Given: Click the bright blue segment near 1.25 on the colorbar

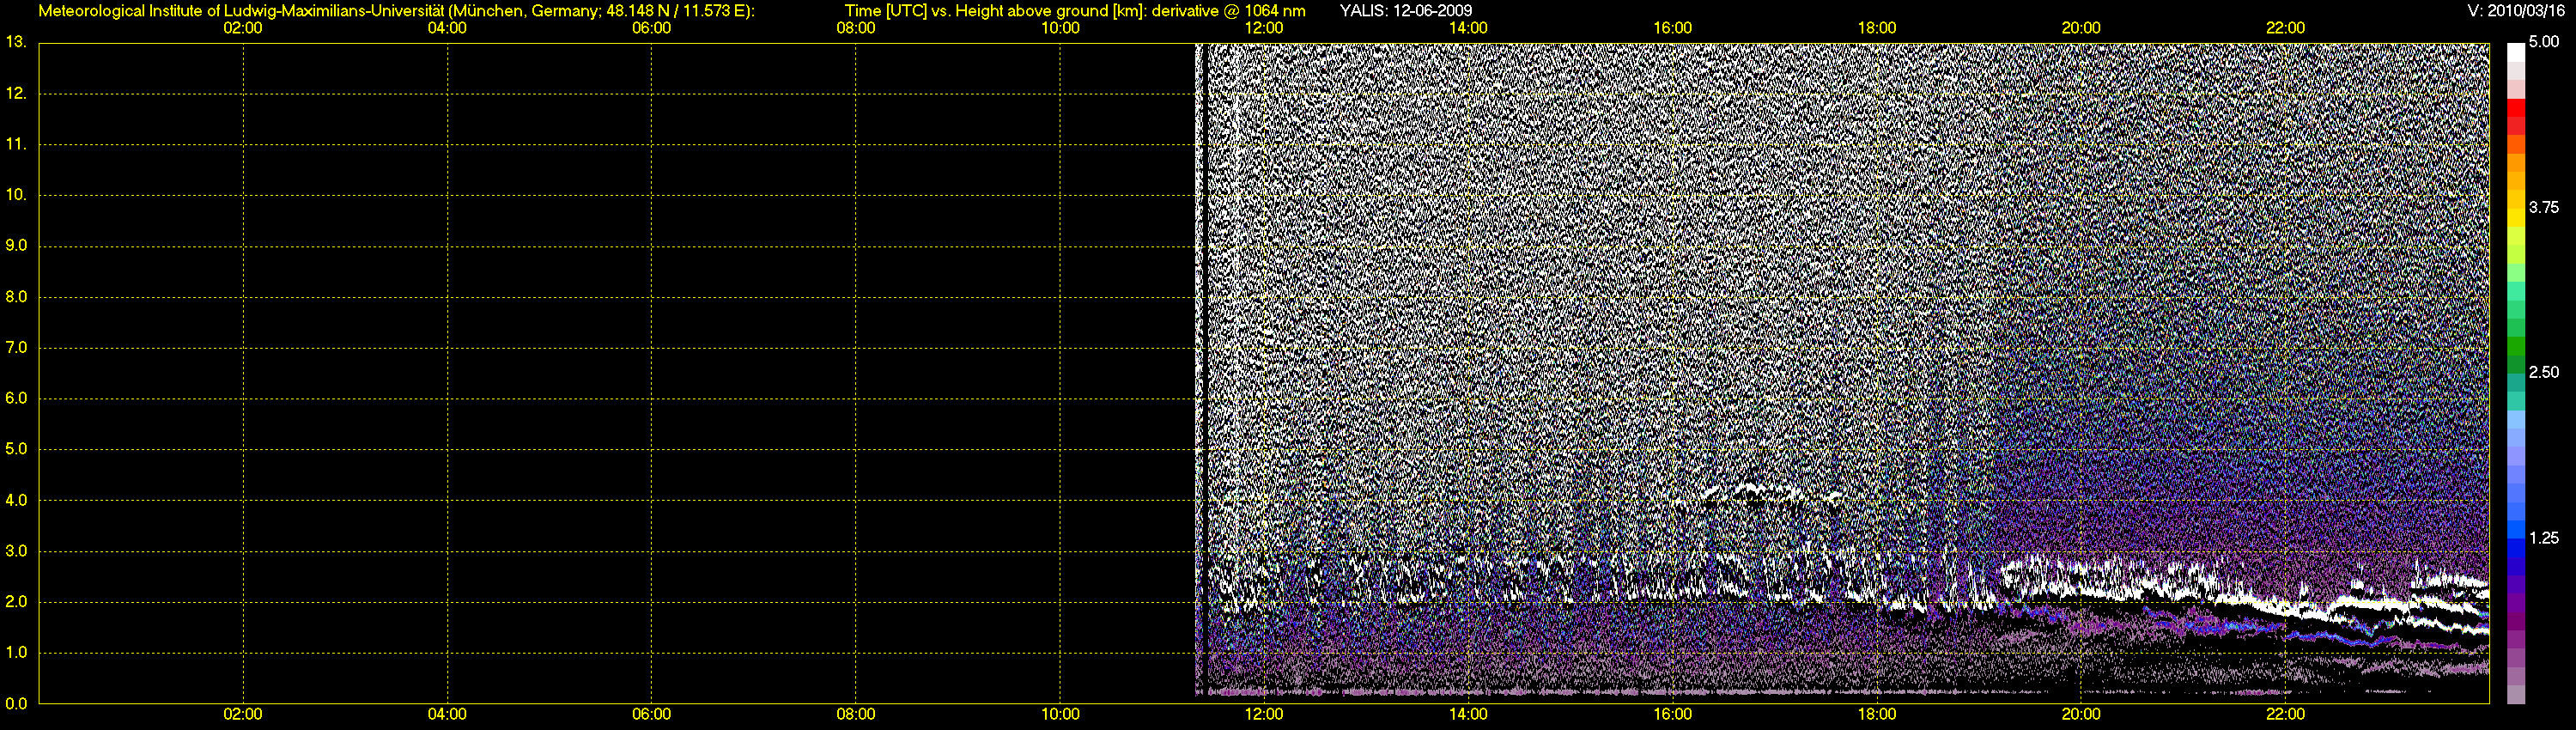Looking at the screenshot, I should coord(2516,530).
